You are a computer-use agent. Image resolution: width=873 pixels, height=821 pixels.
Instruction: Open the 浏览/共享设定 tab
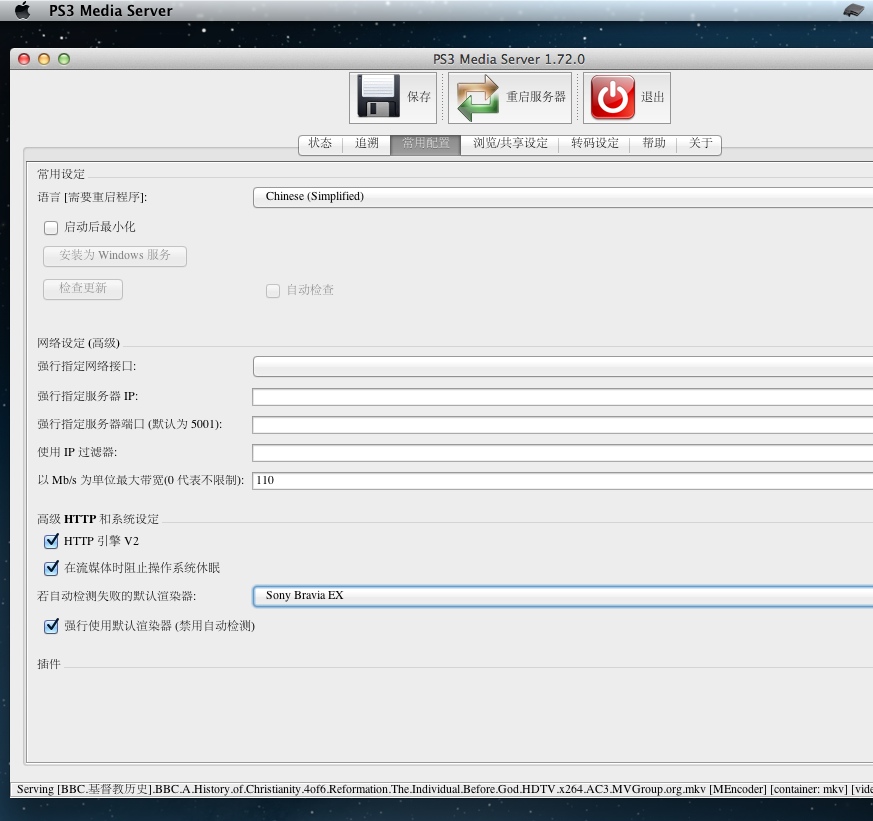[x=510, y=144]
